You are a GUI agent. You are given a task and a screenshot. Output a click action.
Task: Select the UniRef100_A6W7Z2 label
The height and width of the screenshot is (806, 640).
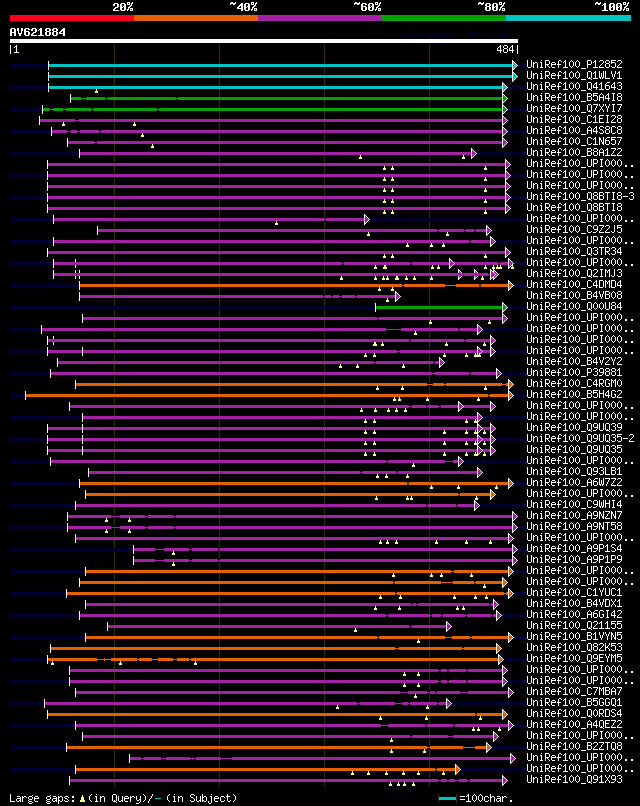pos(574,482)
